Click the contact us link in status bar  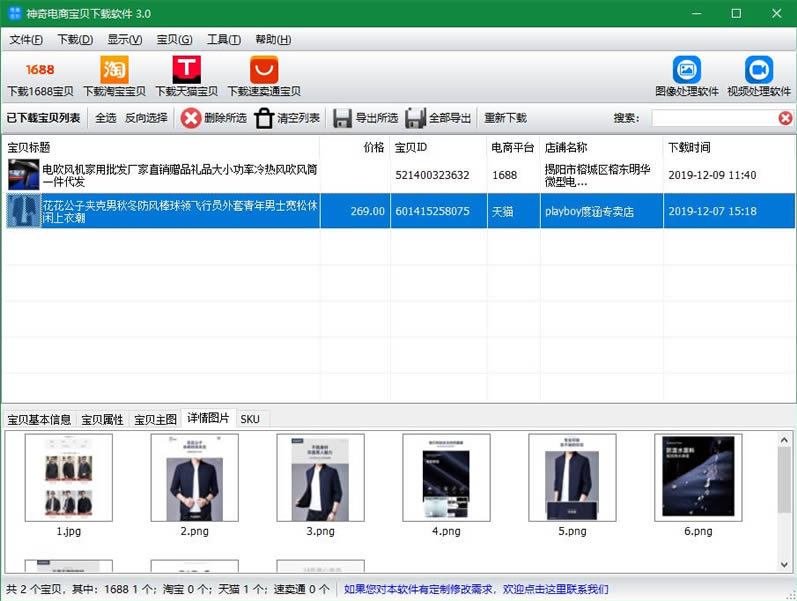(x=475, y=589)
